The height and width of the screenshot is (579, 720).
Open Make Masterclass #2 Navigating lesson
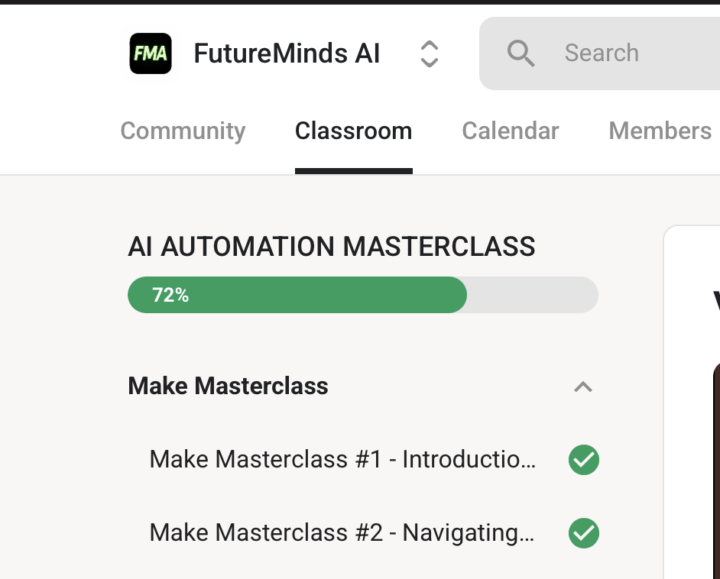click(x=342, y=533)
